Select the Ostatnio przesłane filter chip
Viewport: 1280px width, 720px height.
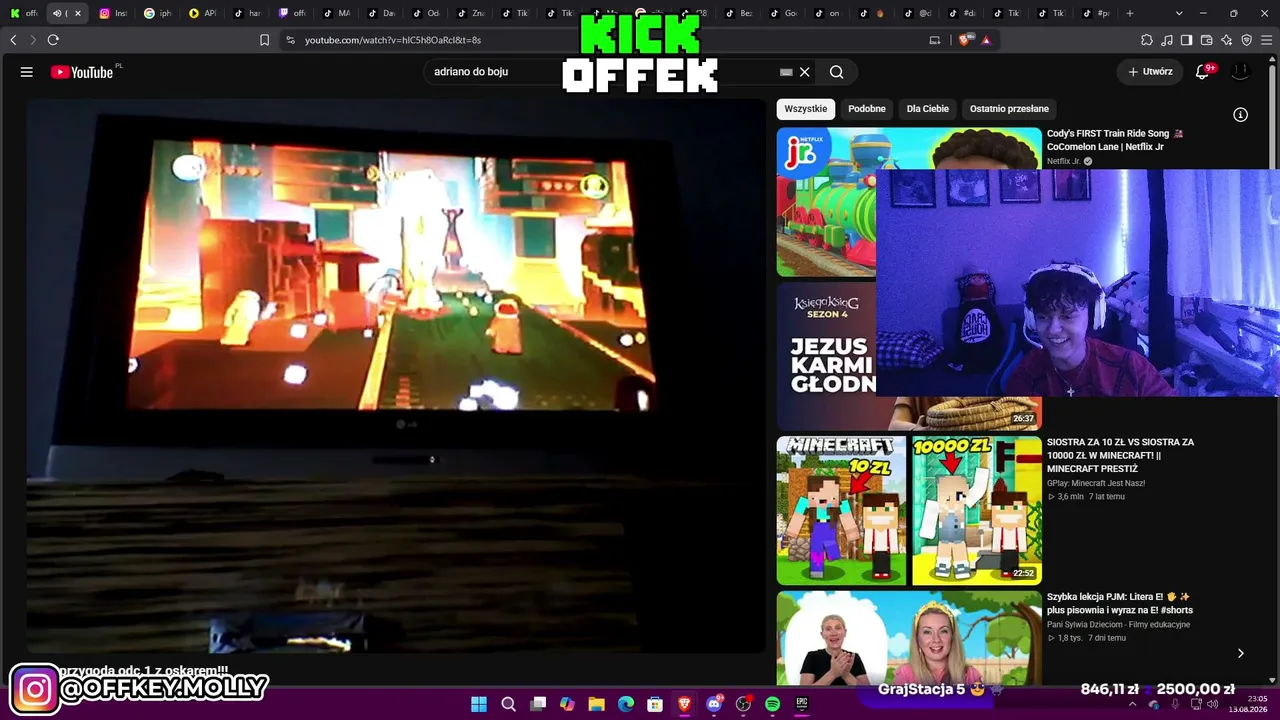[1009, 109]
